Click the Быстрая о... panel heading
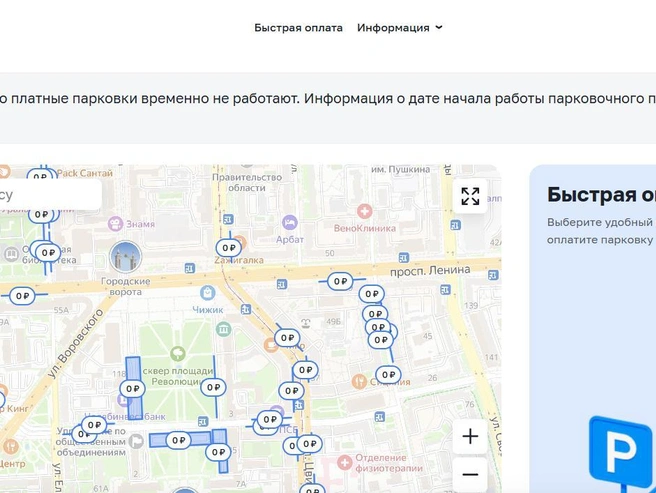Image resolution: width=656 pixels, height=493 pixels. (x=601, y=195)
